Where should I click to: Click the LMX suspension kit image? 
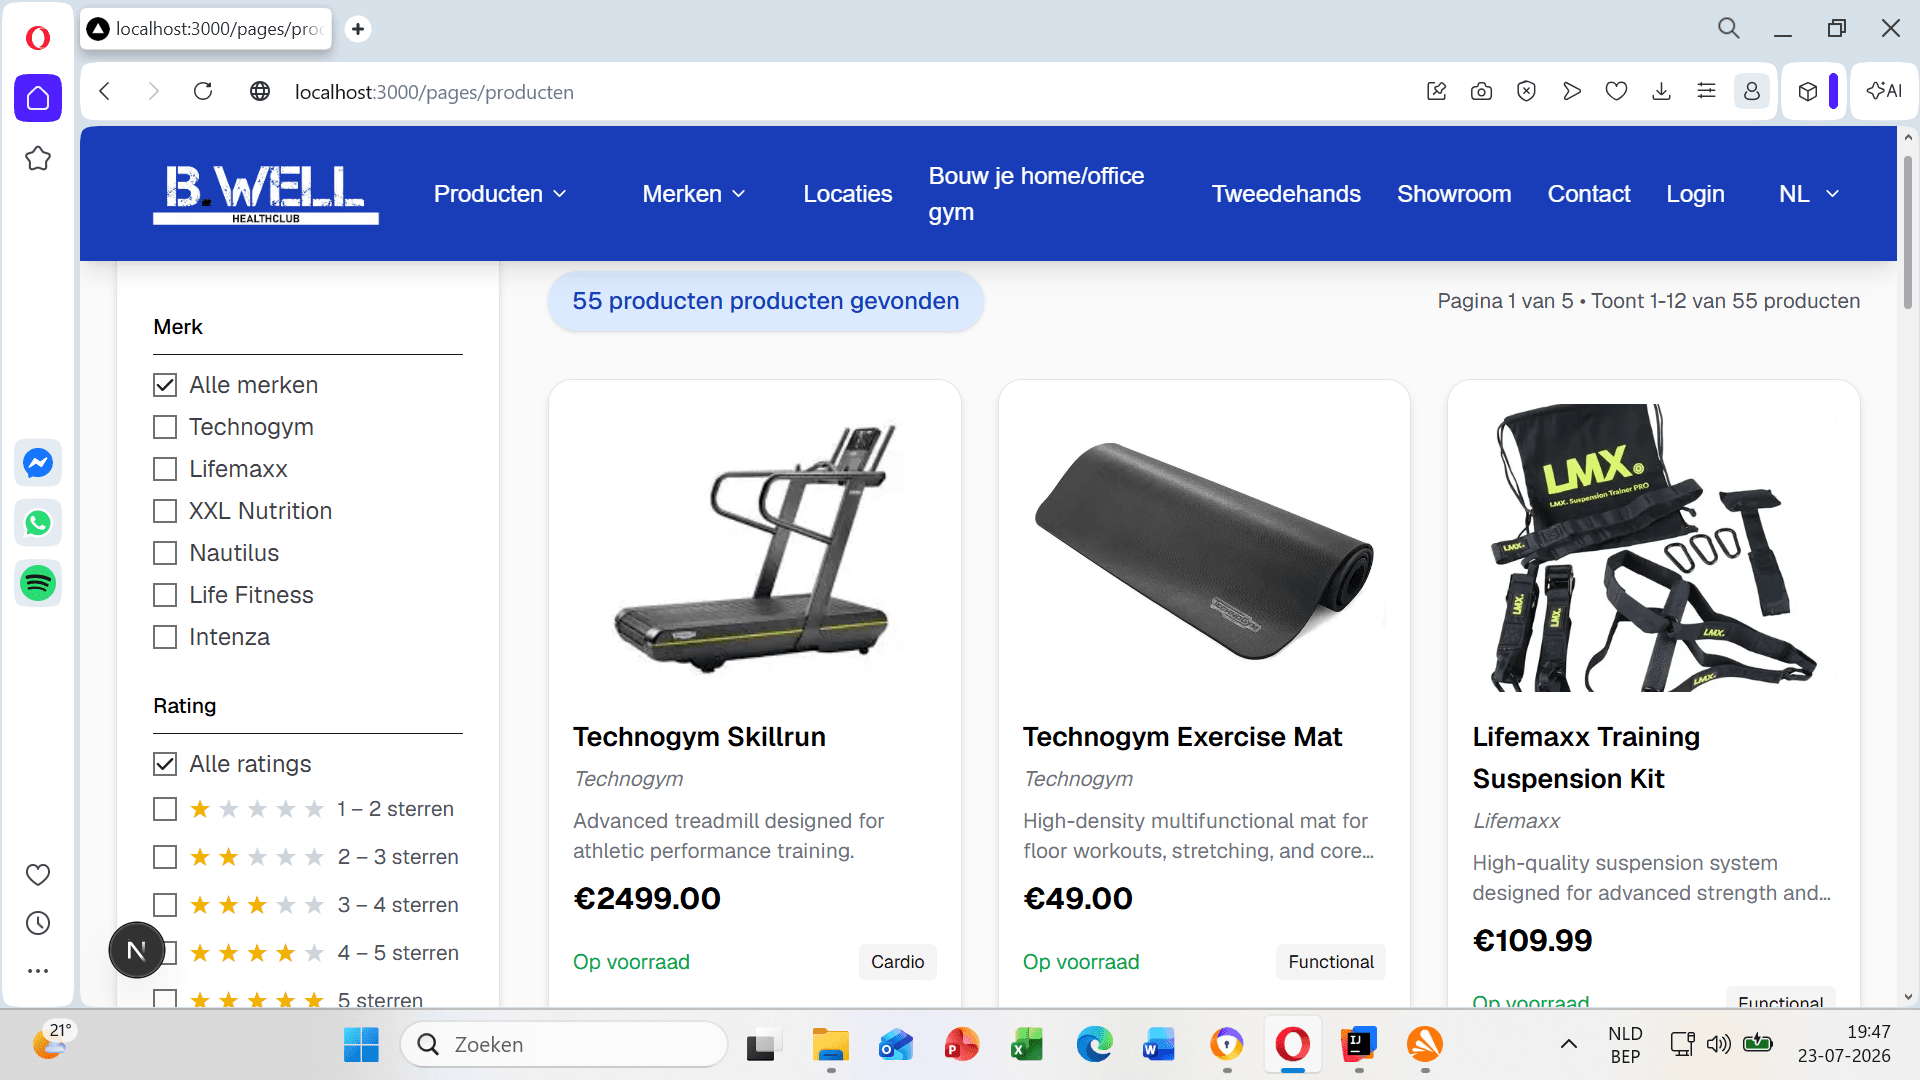1654,548
